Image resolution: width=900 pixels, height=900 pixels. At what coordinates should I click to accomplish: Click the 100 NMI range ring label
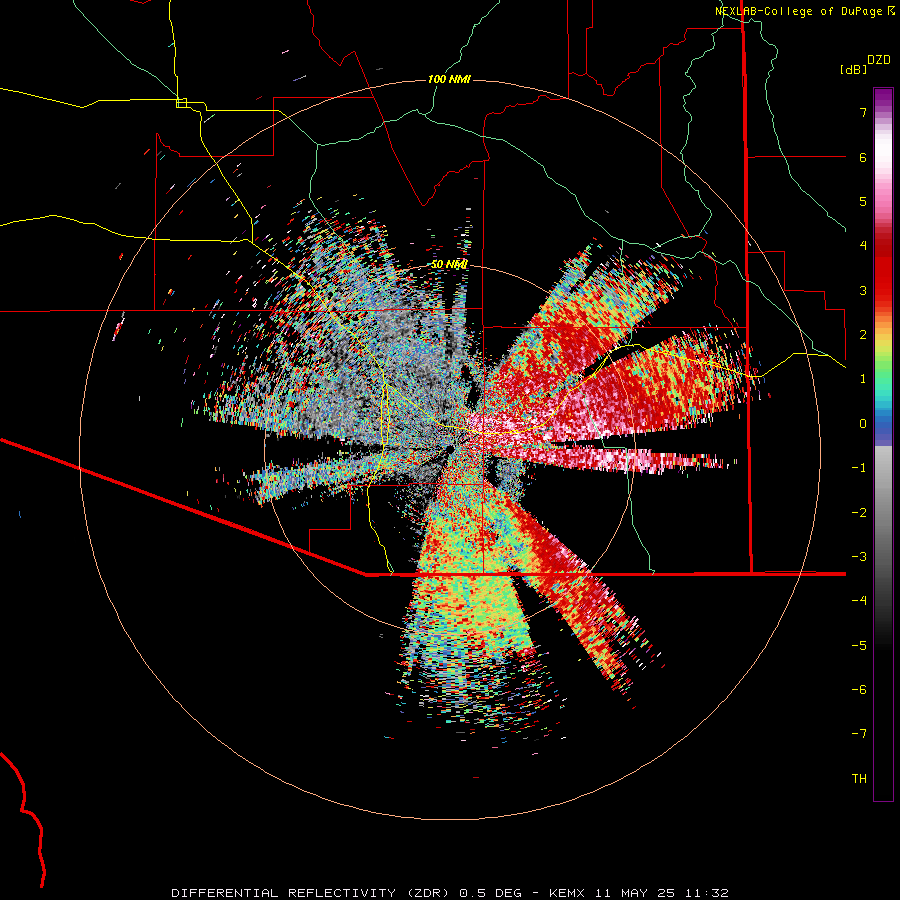pyautogui.click(x=449, y=79)
